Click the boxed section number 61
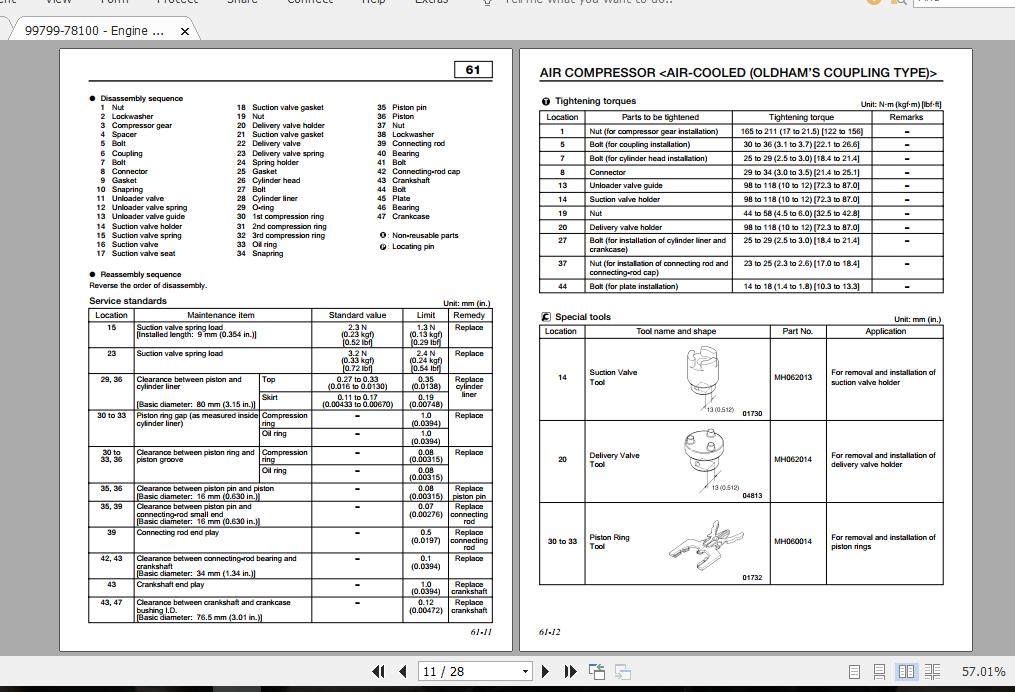This screenshot has width=1015, height=692. click(x=473, y=69)
